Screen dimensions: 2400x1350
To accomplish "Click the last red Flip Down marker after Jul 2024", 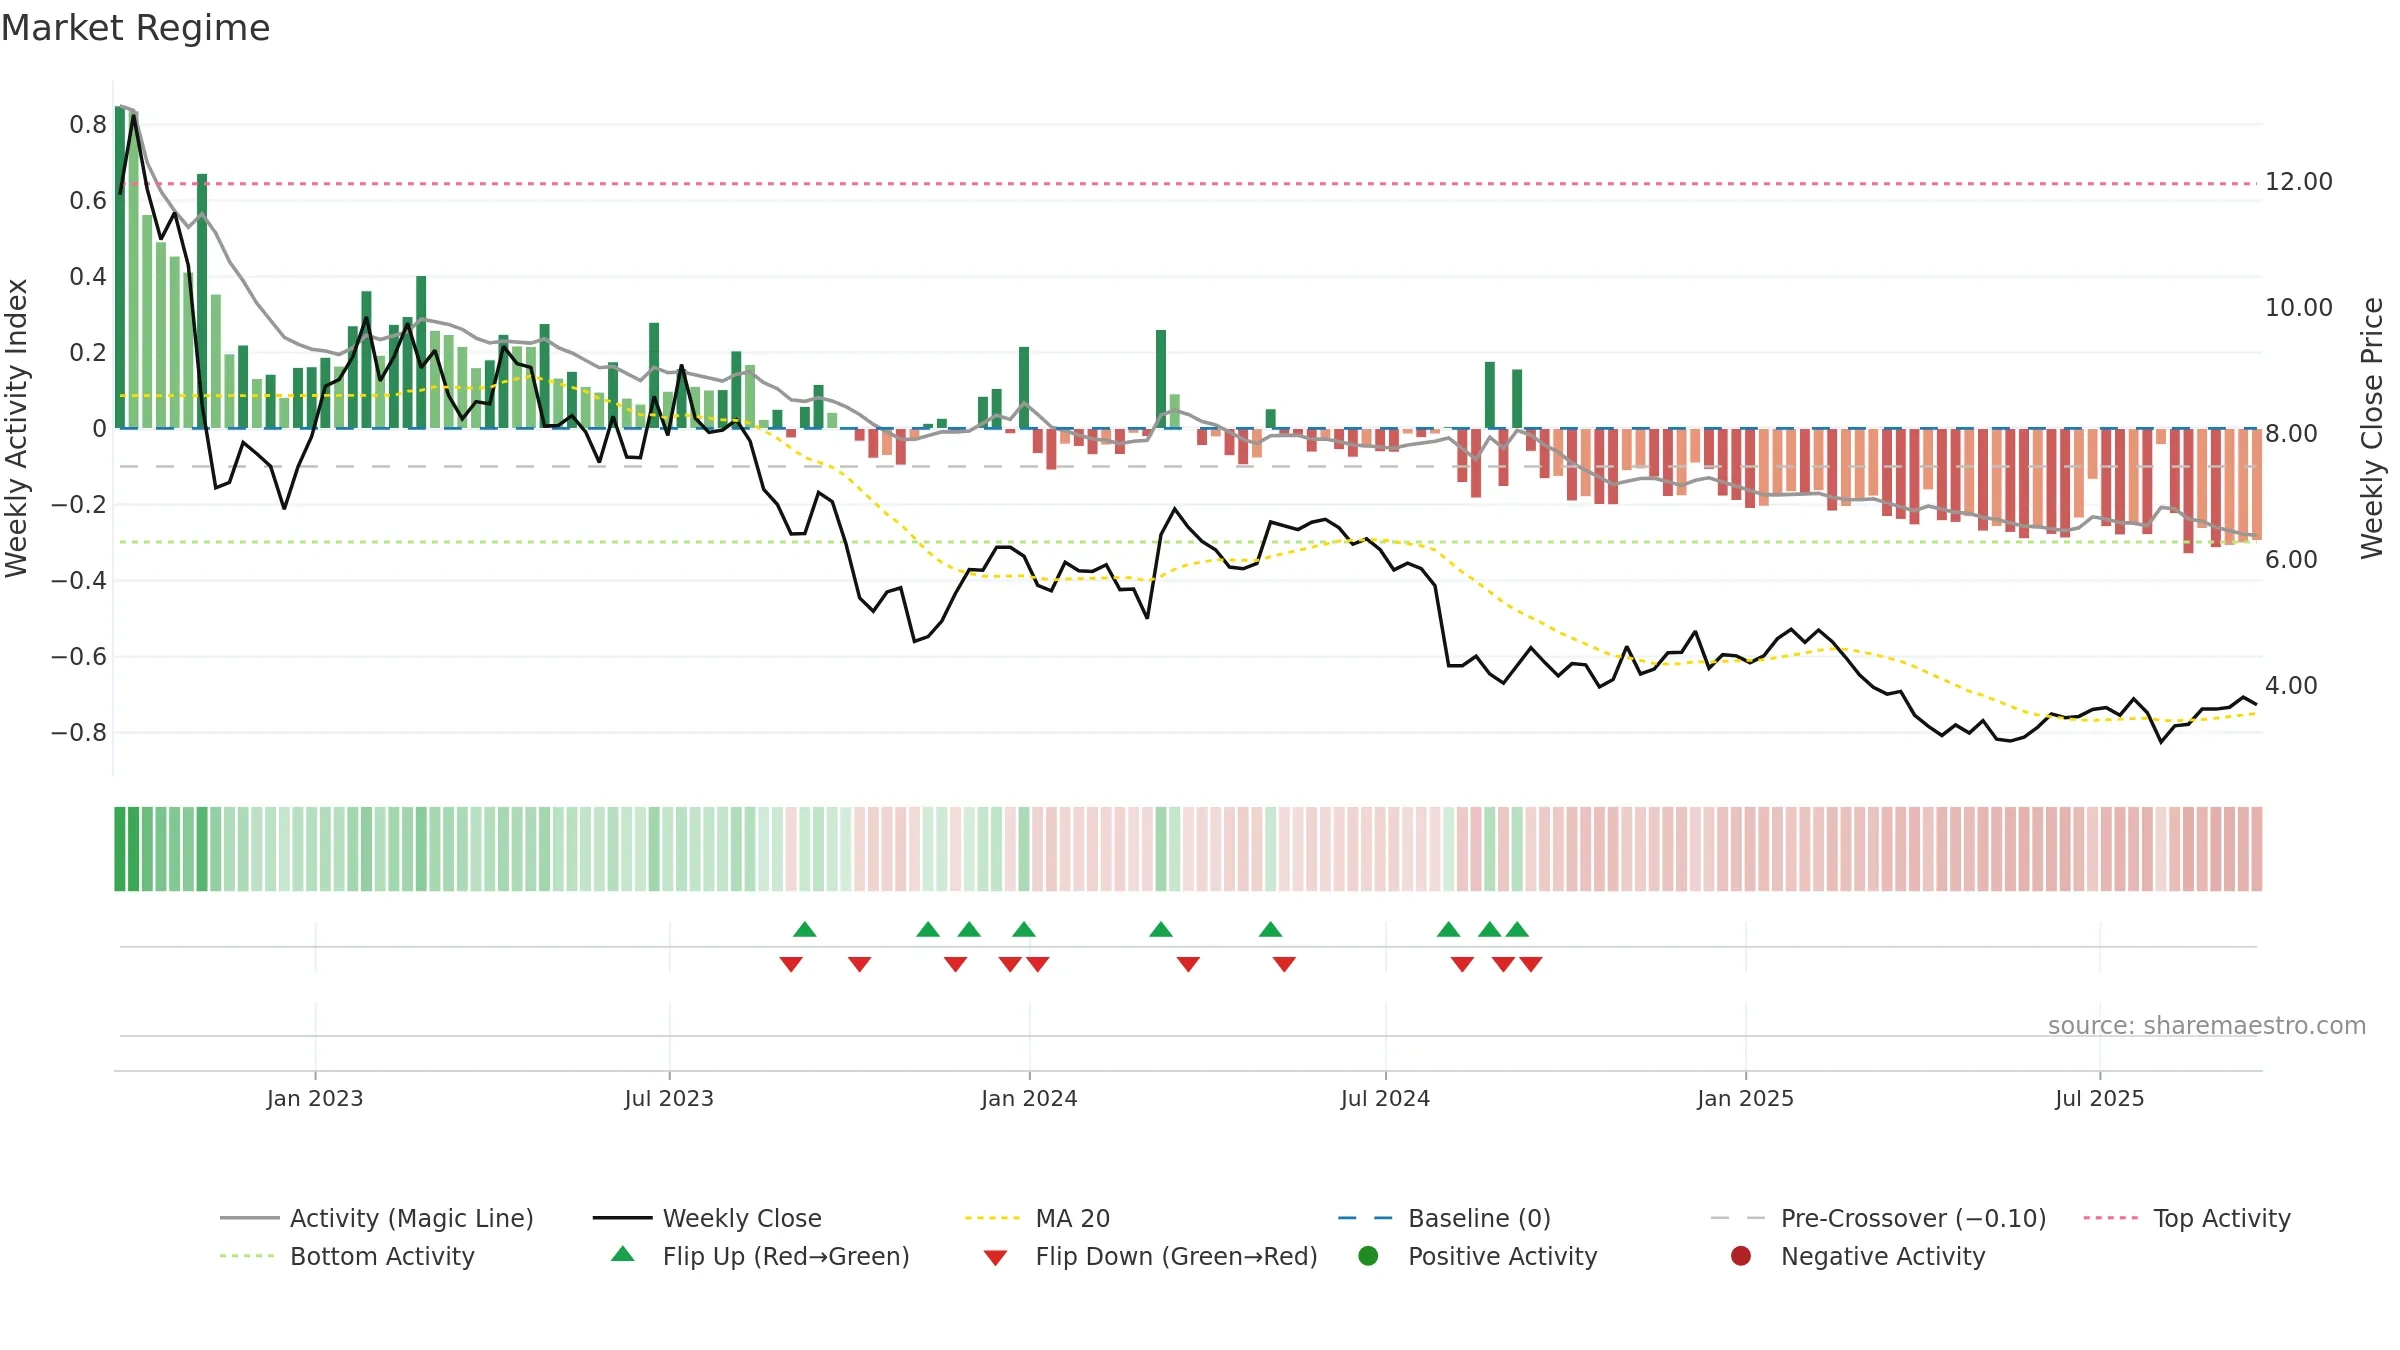I will (x=1531, y=964).
